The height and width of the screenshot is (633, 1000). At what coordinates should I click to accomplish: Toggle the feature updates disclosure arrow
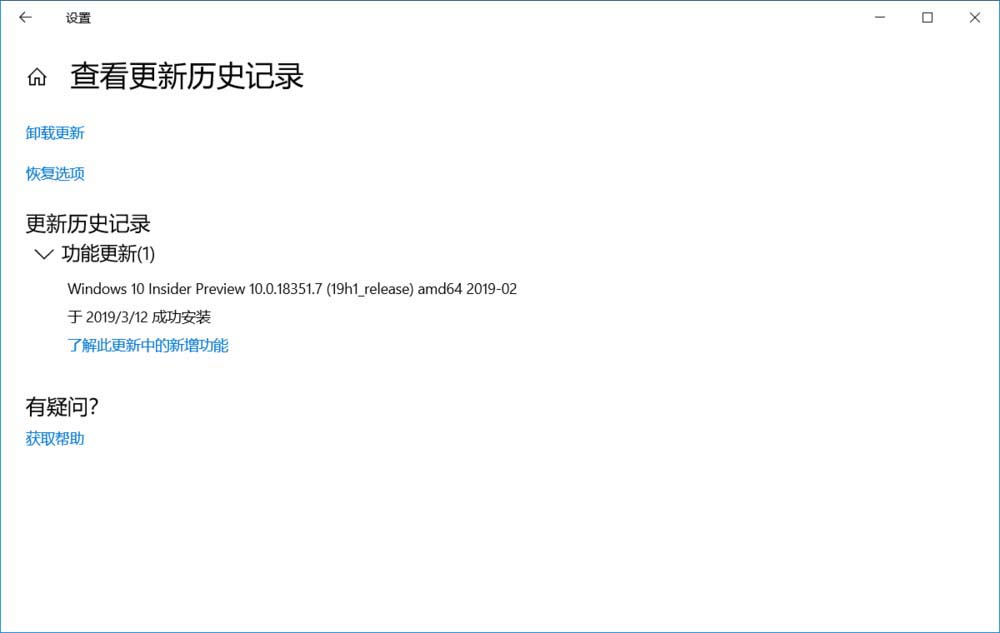coord(42,254)
